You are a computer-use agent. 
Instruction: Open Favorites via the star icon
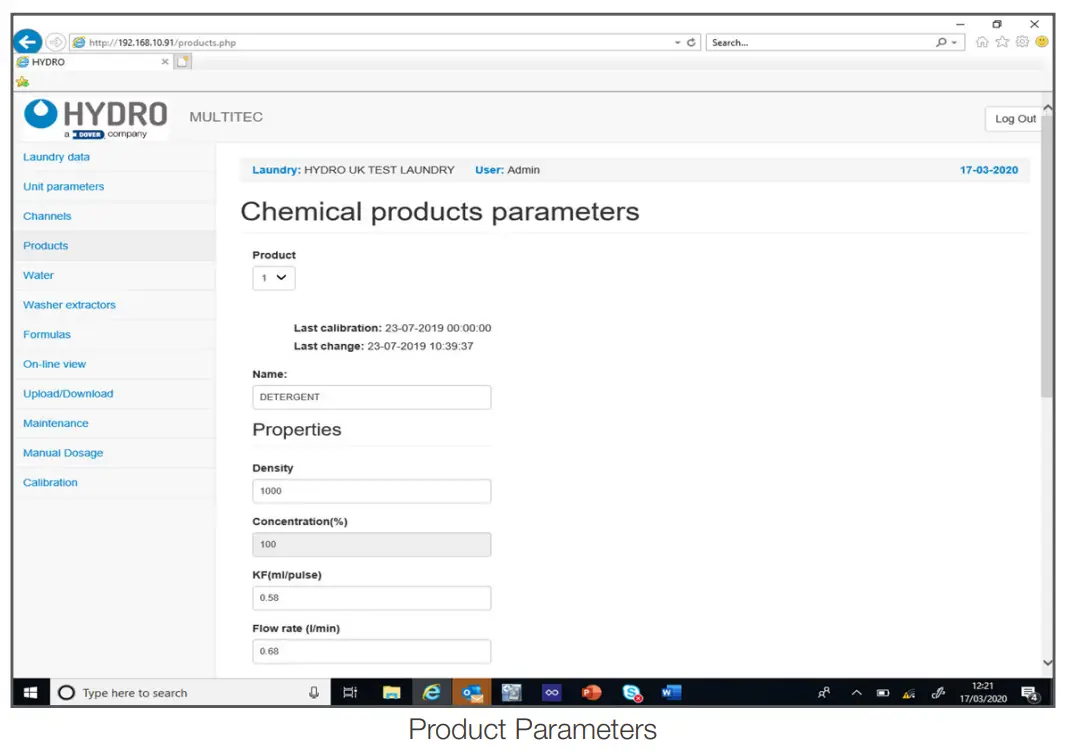1000,42
